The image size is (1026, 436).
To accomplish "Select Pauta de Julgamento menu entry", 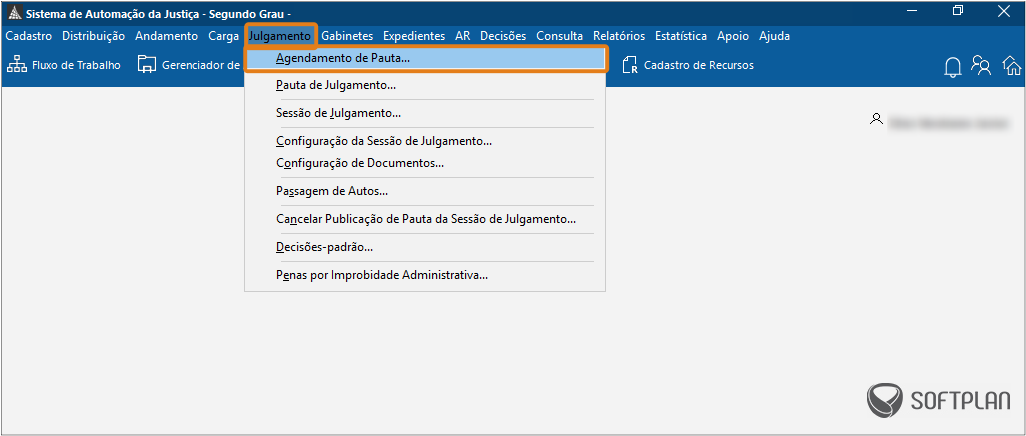I will pyautogui.click(x=425, y=85).
